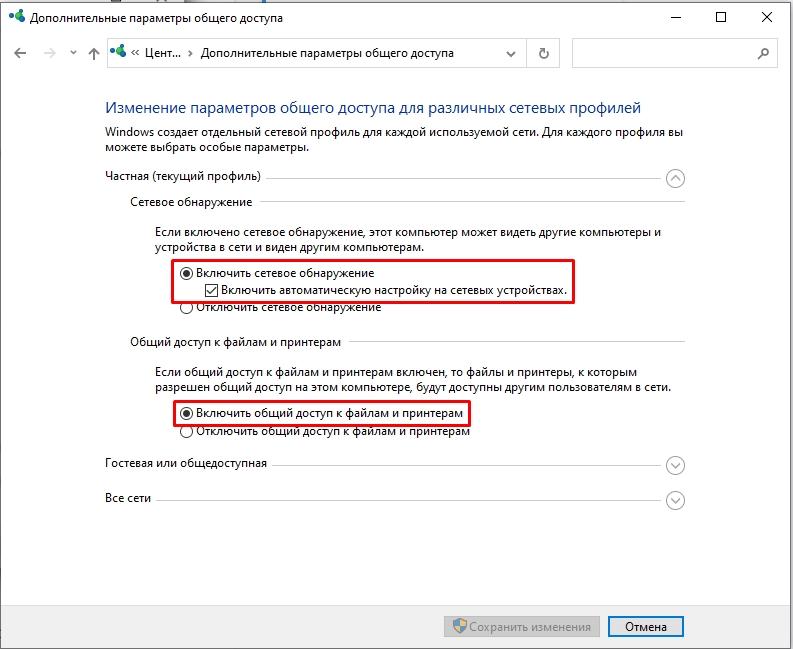Click the 'Сетевое обнаружение' subsection heading

(191, 202)
